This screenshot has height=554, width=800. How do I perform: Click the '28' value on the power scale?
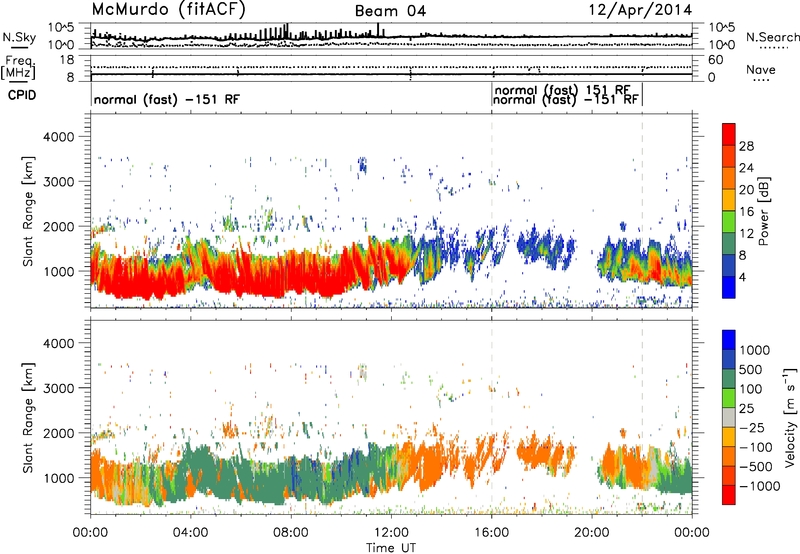point(746,146)
